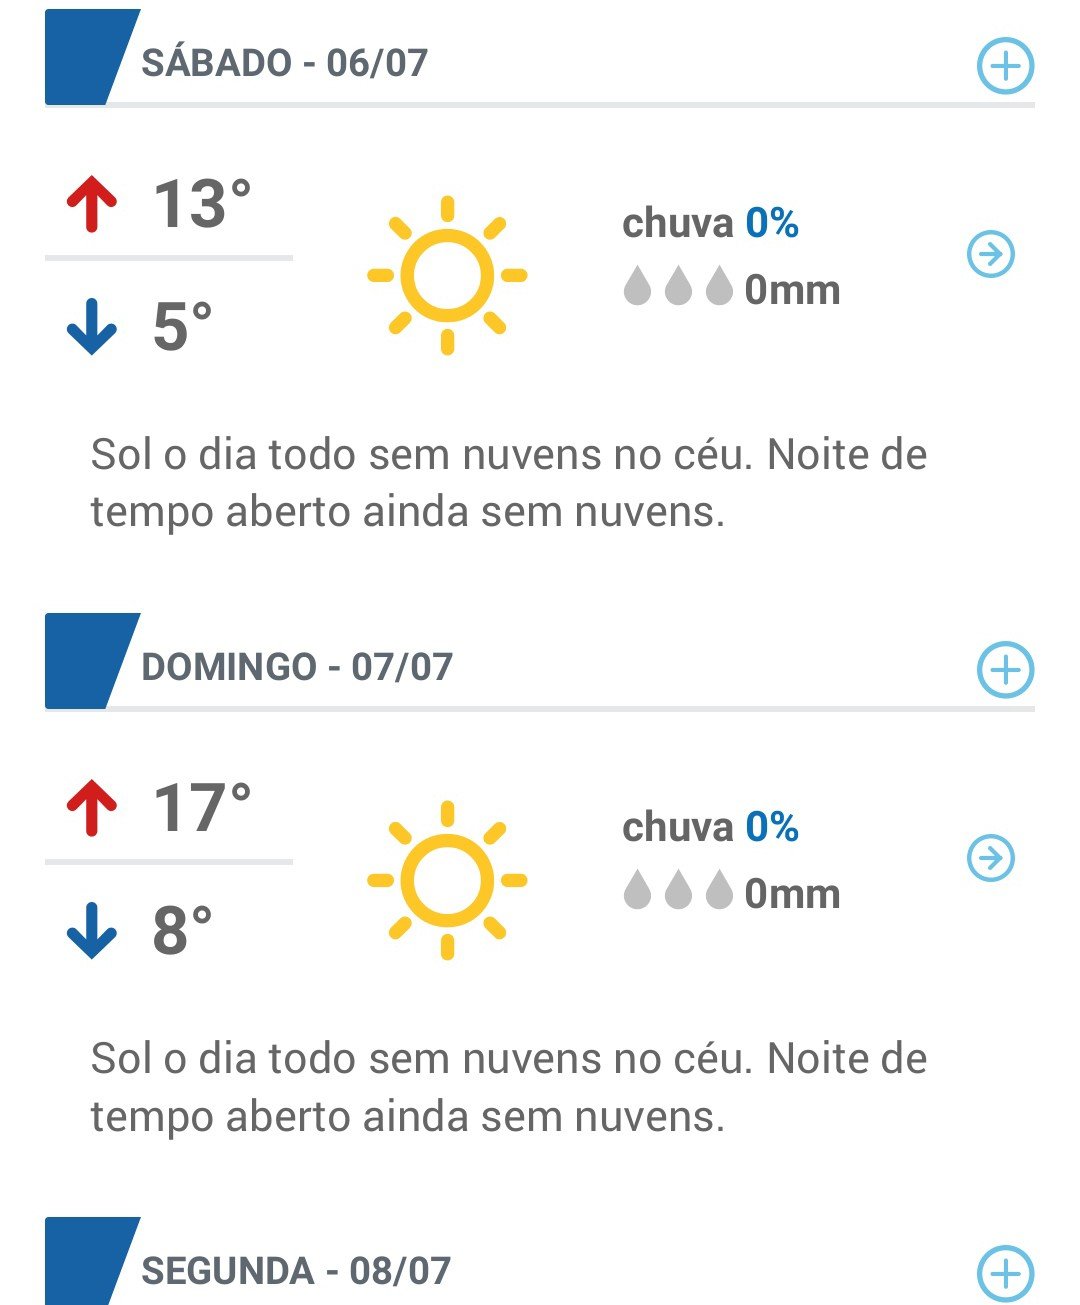Image resolution: width=1080 pixels, height=1305 pixels.
Task: Expand Domingo 07/07 forecast with plus icon
Action: 1004,670
